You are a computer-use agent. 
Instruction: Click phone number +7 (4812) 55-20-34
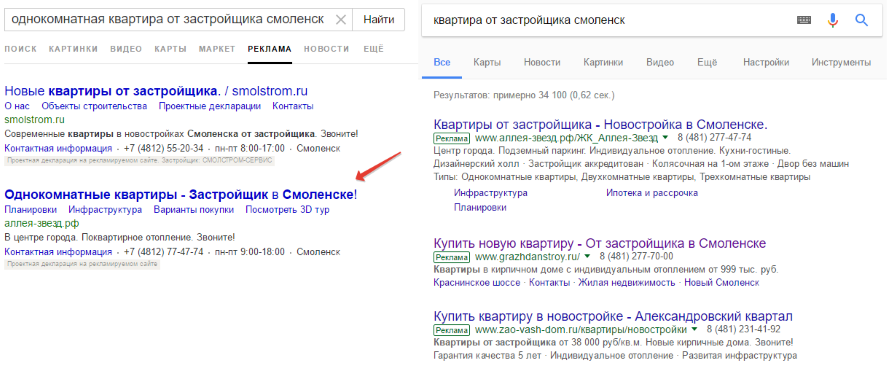click(x=163, y=149)
